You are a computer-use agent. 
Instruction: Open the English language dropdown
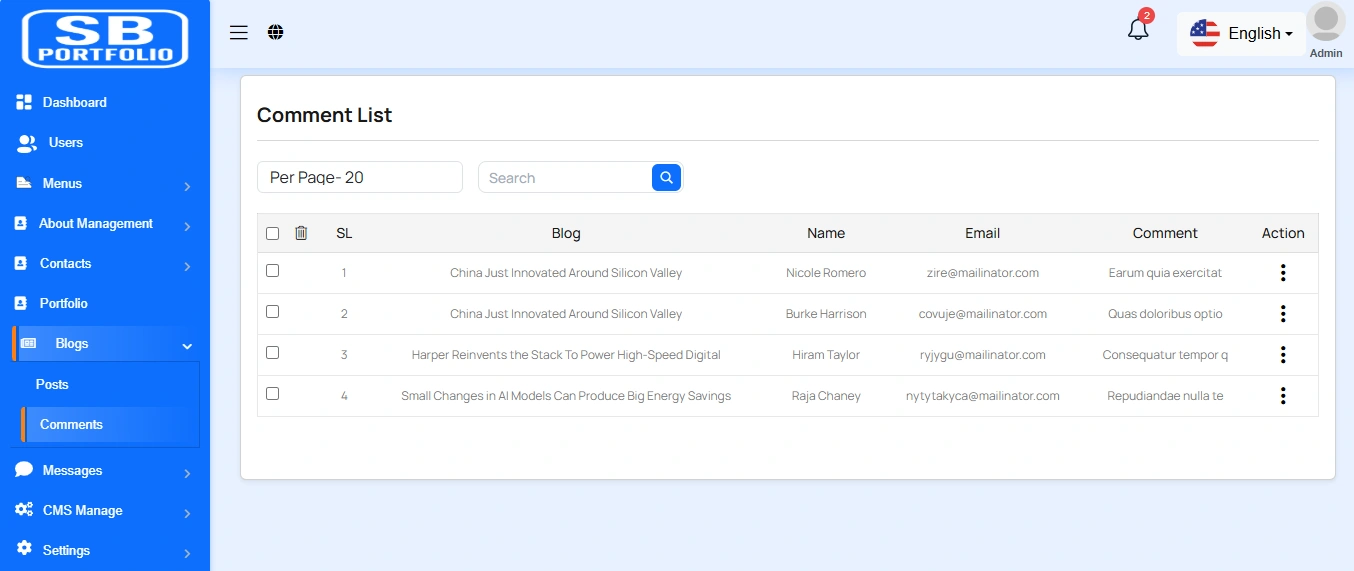(x=1241, y=34)
